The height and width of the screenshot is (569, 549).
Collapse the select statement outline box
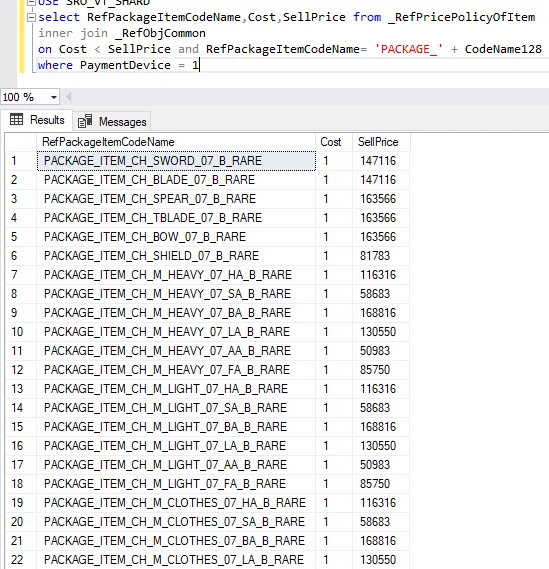pos(32,17)
